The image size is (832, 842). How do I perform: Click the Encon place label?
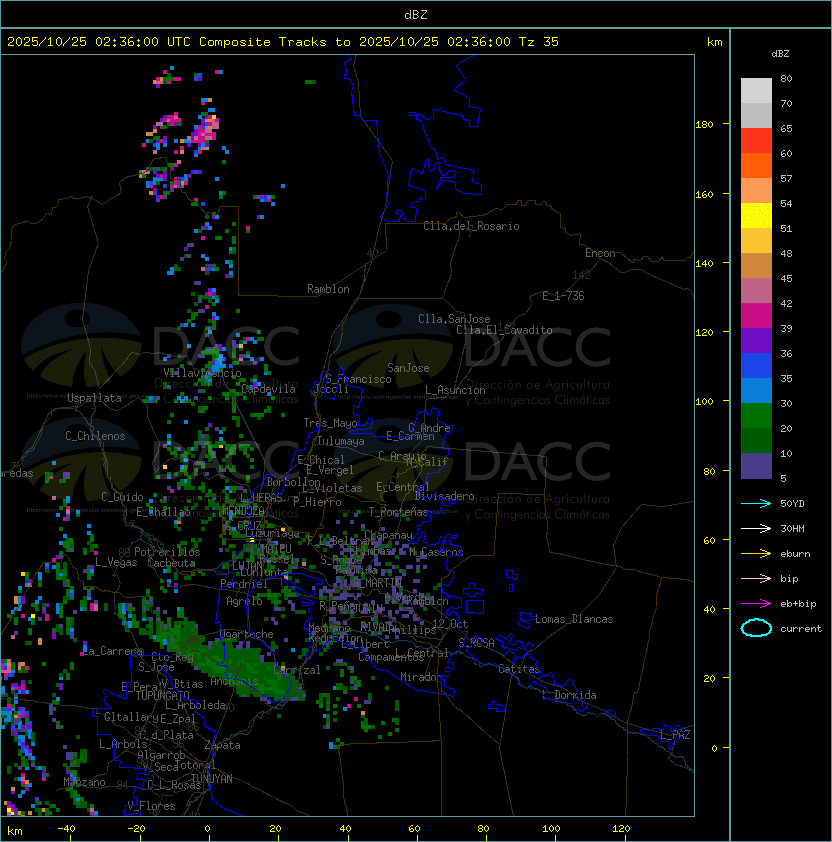600,253
